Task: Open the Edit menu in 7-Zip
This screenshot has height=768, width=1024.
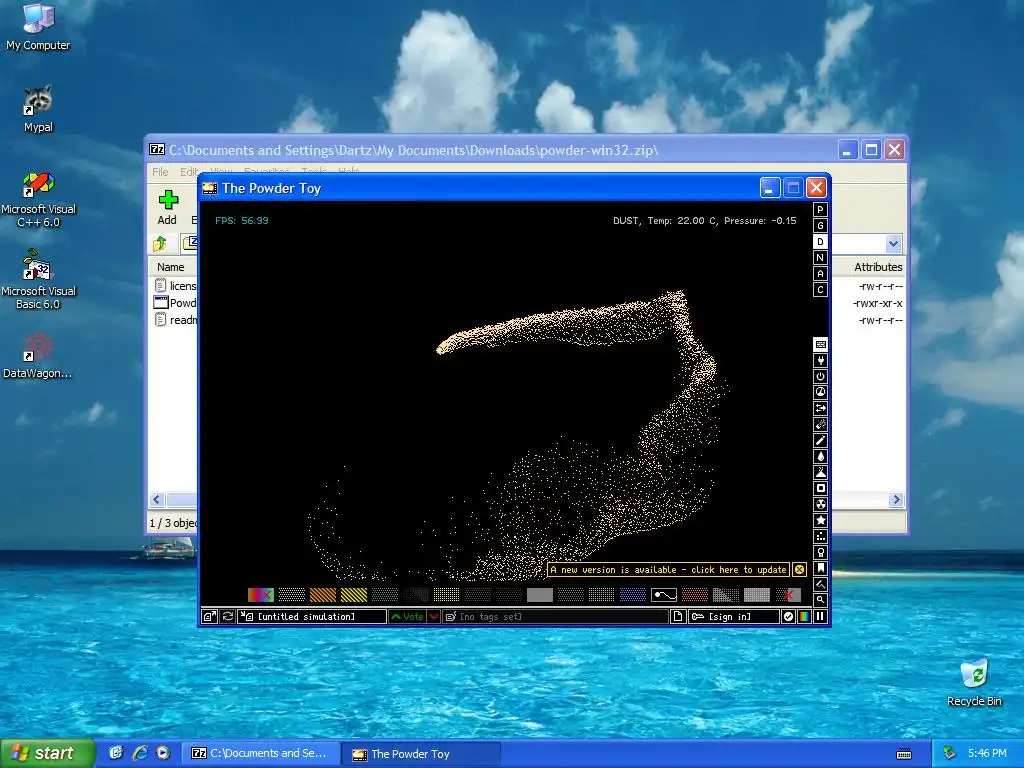Action: (x=189, y=172)
